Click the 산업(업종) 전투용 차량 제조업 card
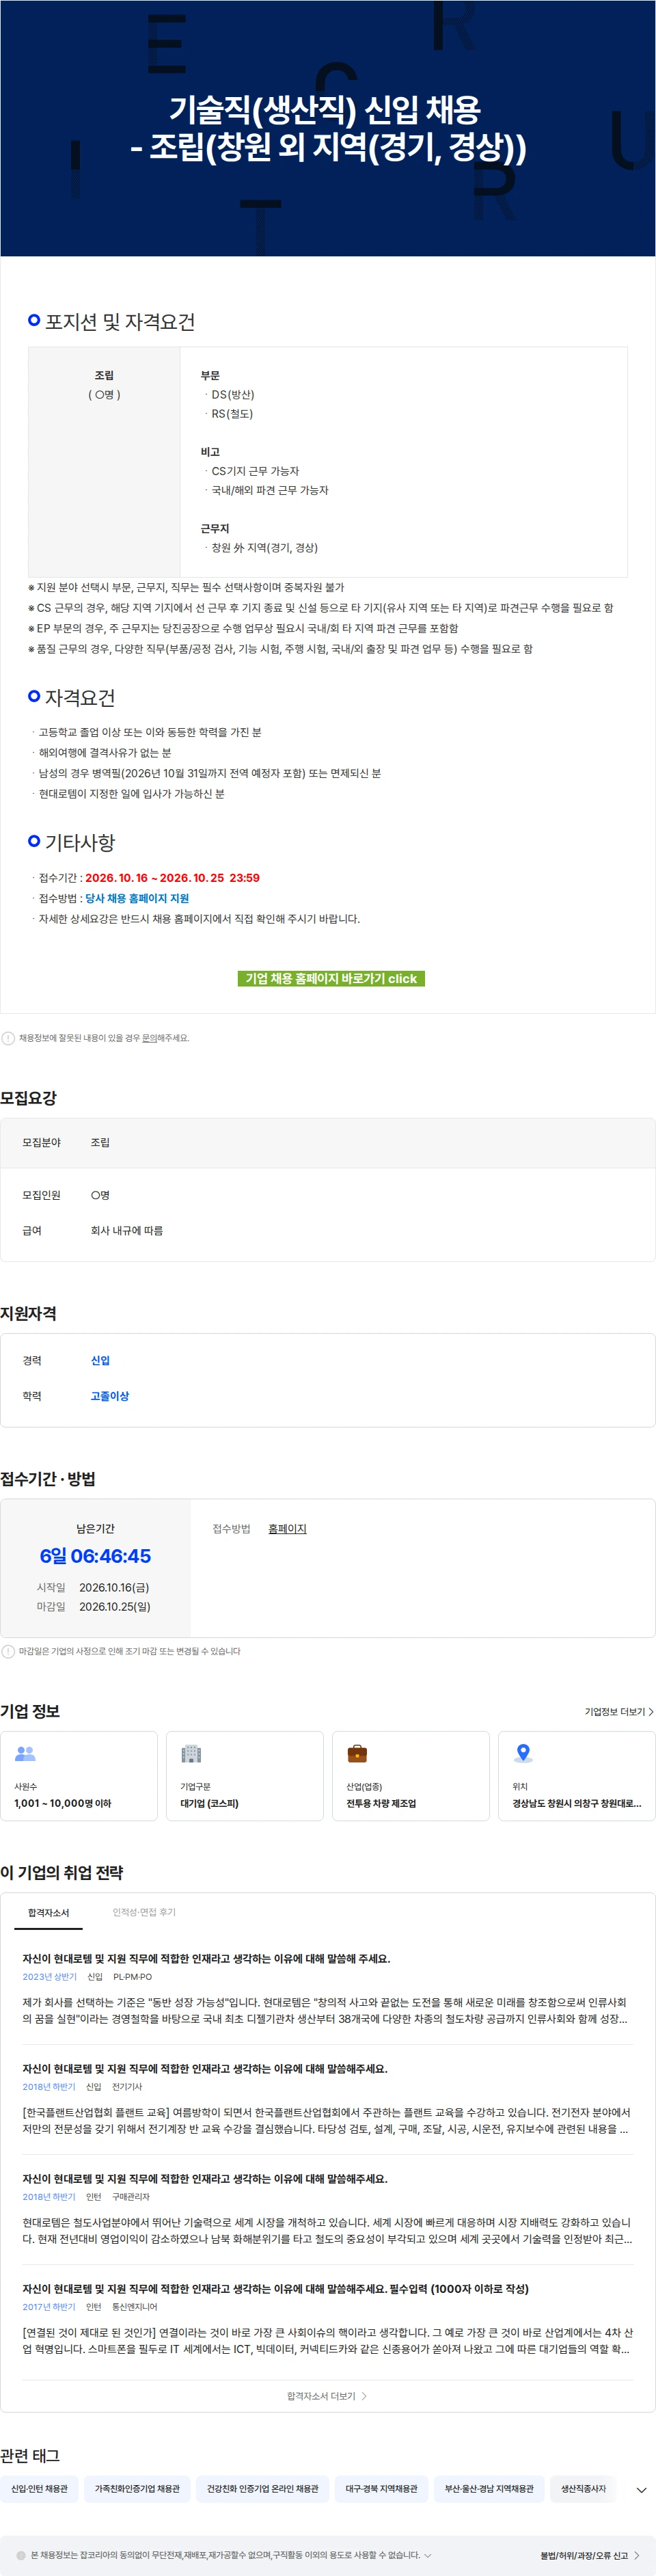The image size is (656, 2576). pyautogui.click(x=411, y=1776)
